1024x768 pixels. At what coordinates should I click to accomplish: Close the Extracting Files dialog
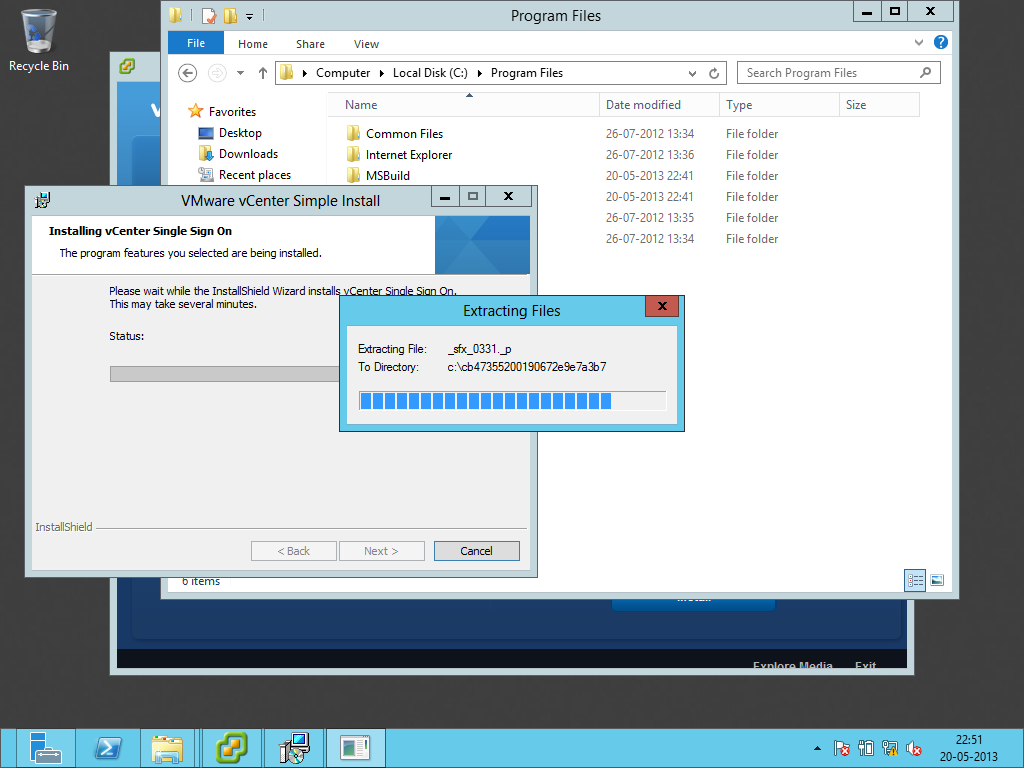662,306
